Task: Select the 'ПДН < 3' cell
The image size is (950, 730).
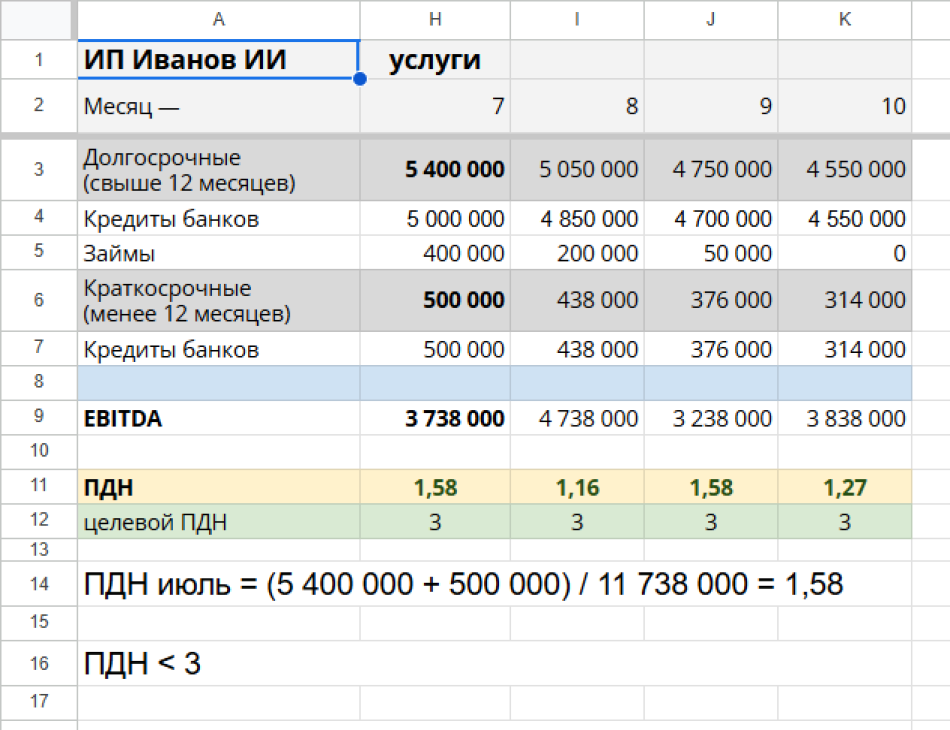Action: click(x=143, y=663)
